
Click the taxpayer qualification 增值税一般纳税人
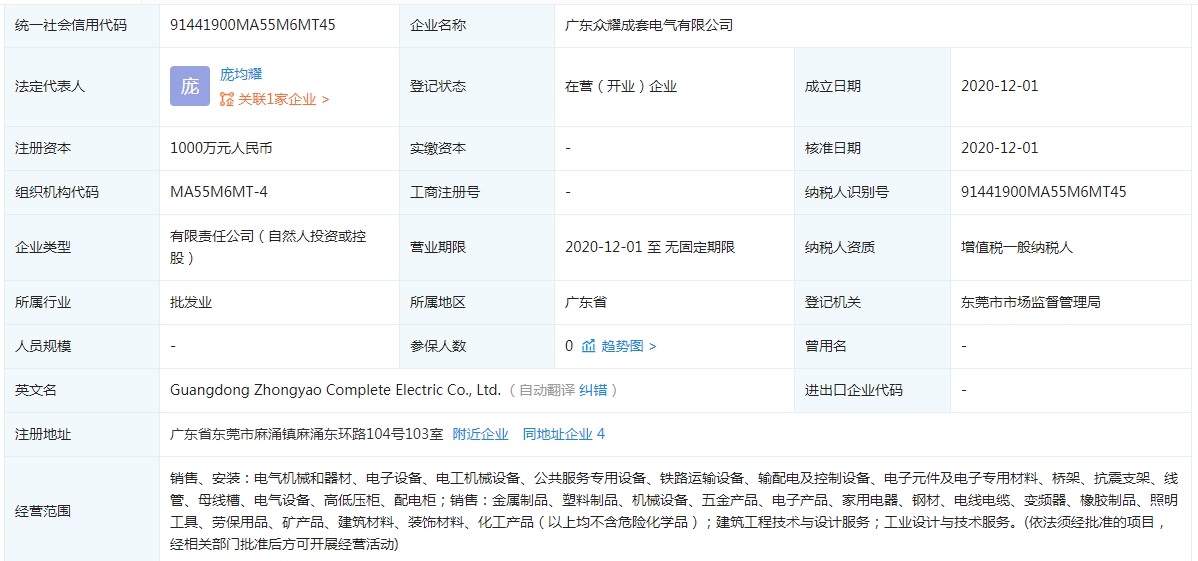pos(1017,247)
